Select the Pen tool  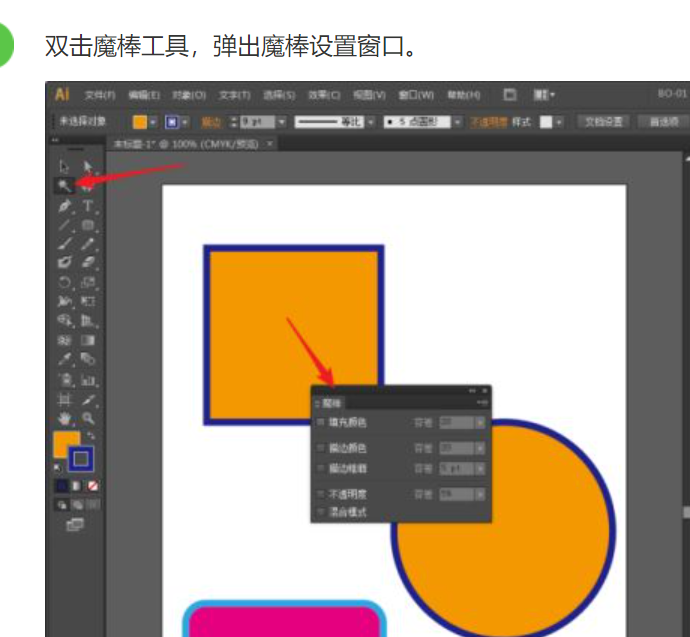(65, 205)
